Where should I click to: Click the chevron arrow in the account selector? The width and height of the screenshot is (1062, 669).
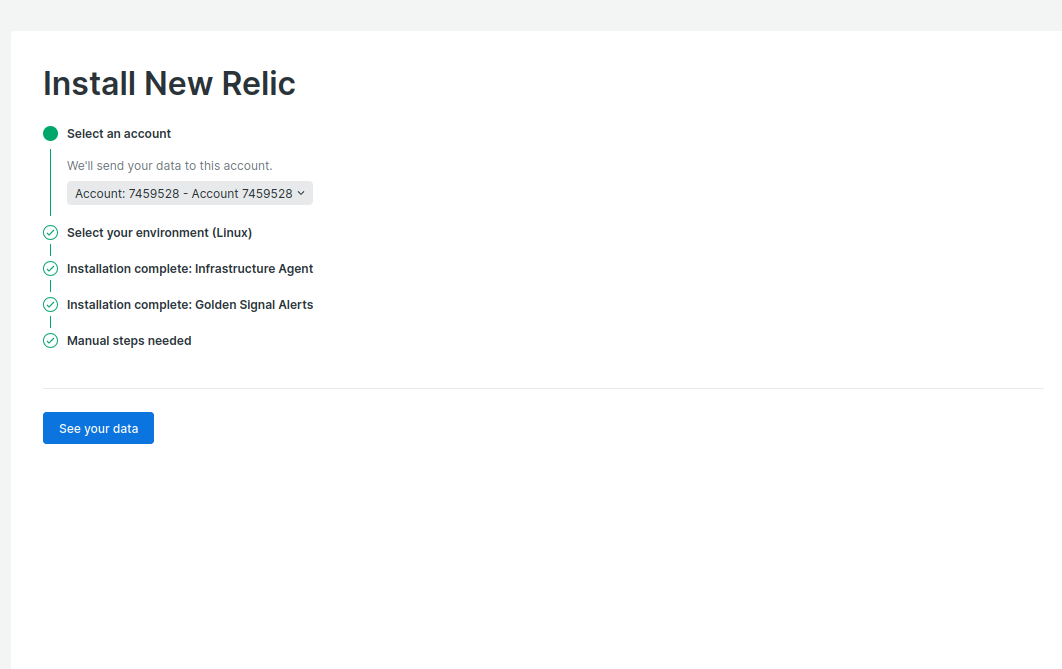(301, 193)
